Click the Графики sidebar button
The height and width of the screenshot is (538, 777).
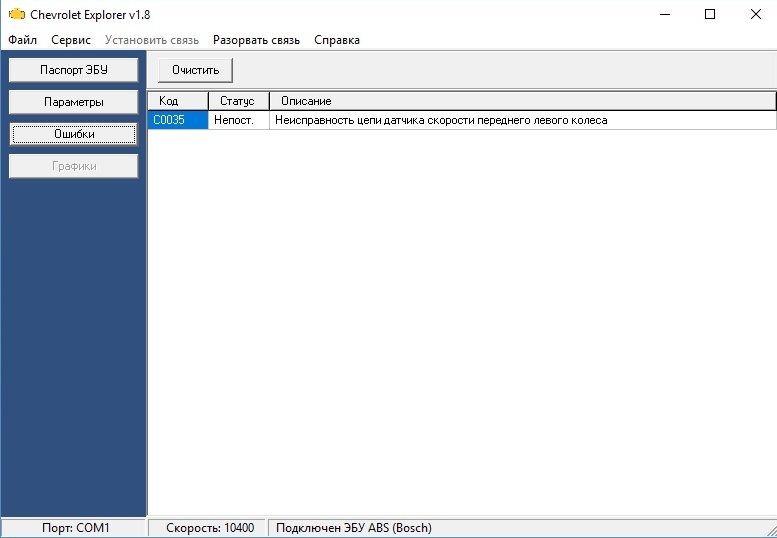(x=73, y=166)
